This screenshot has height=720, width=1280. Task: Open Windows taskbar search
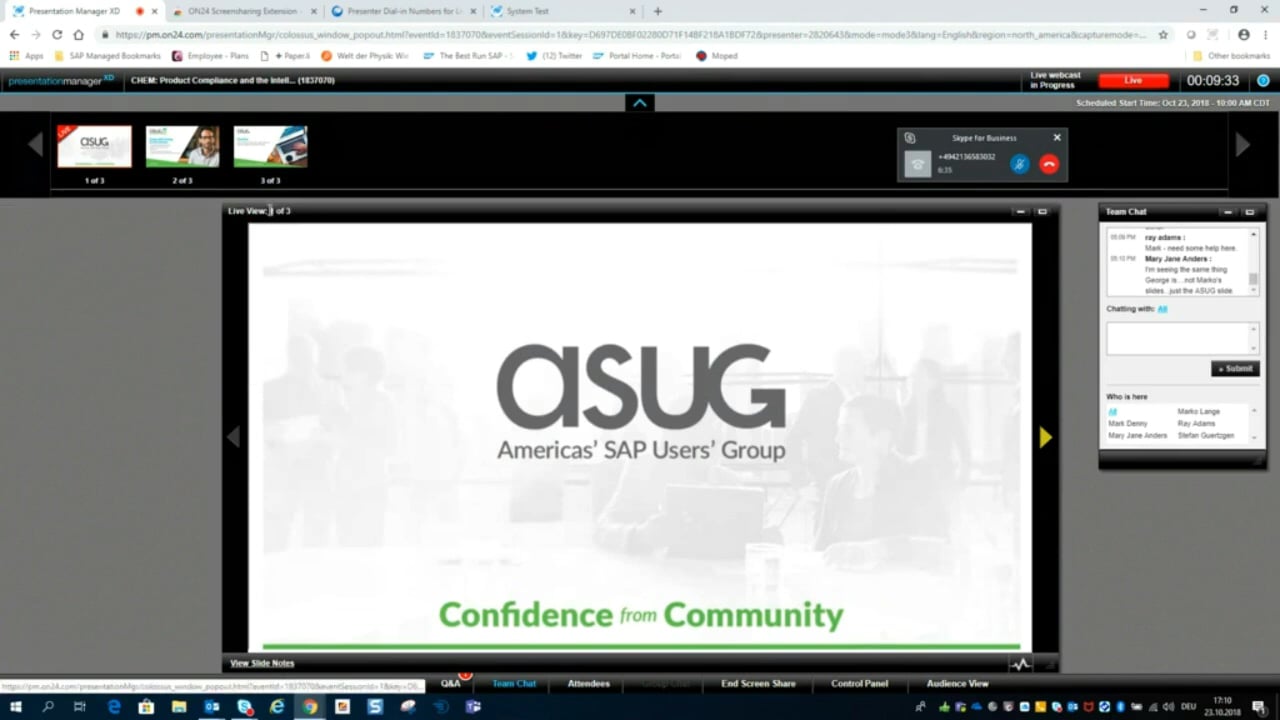pos(48,707)
